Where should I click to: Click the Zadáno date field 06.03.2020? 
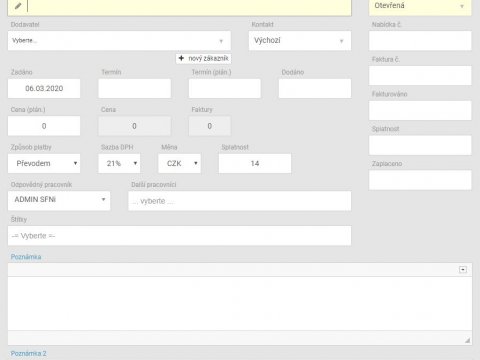[x=44, y=88]
